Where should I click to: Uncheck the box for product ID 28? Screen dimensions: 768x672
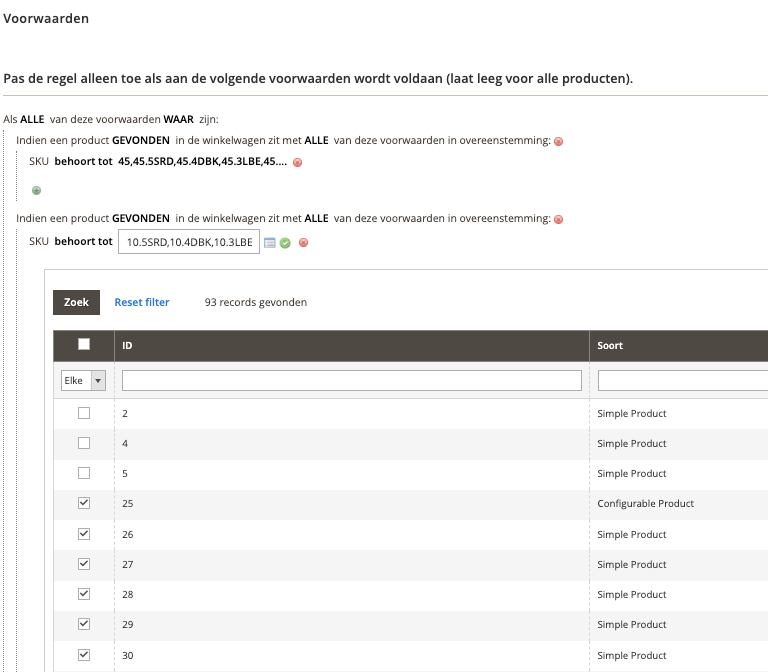[x=84, y=594]
